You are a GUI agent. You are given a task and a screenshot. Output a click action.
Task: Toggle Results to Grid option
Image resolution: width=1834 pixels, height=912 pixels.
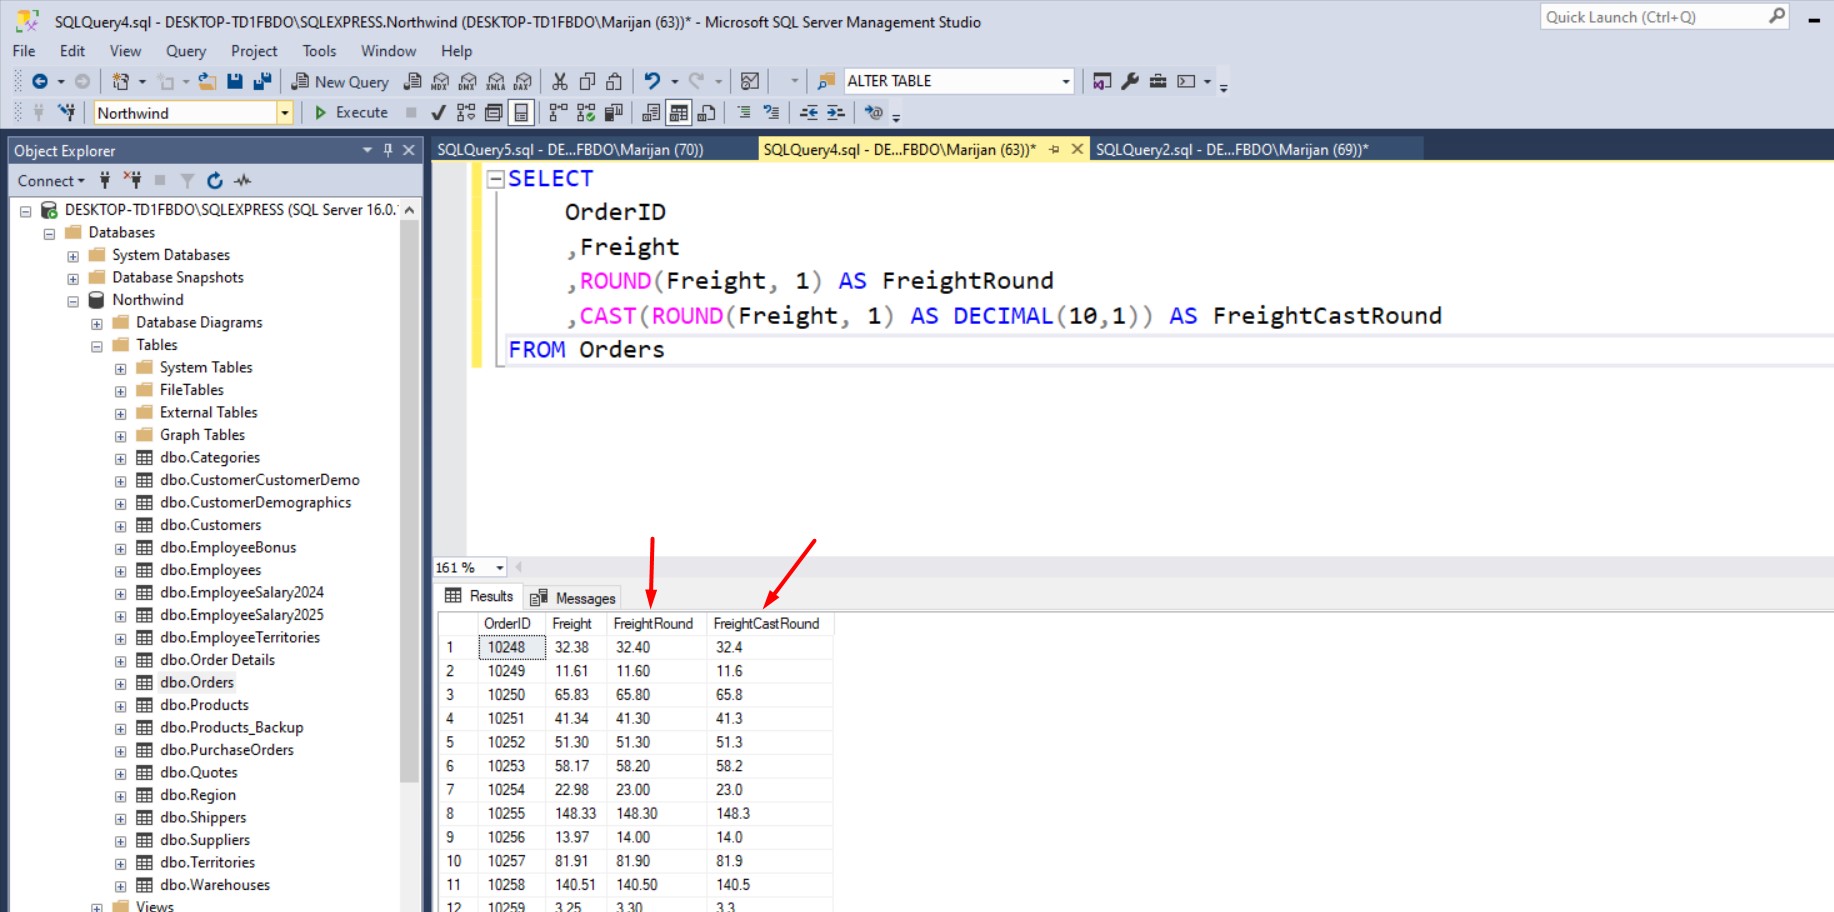[x=679, y=113]
